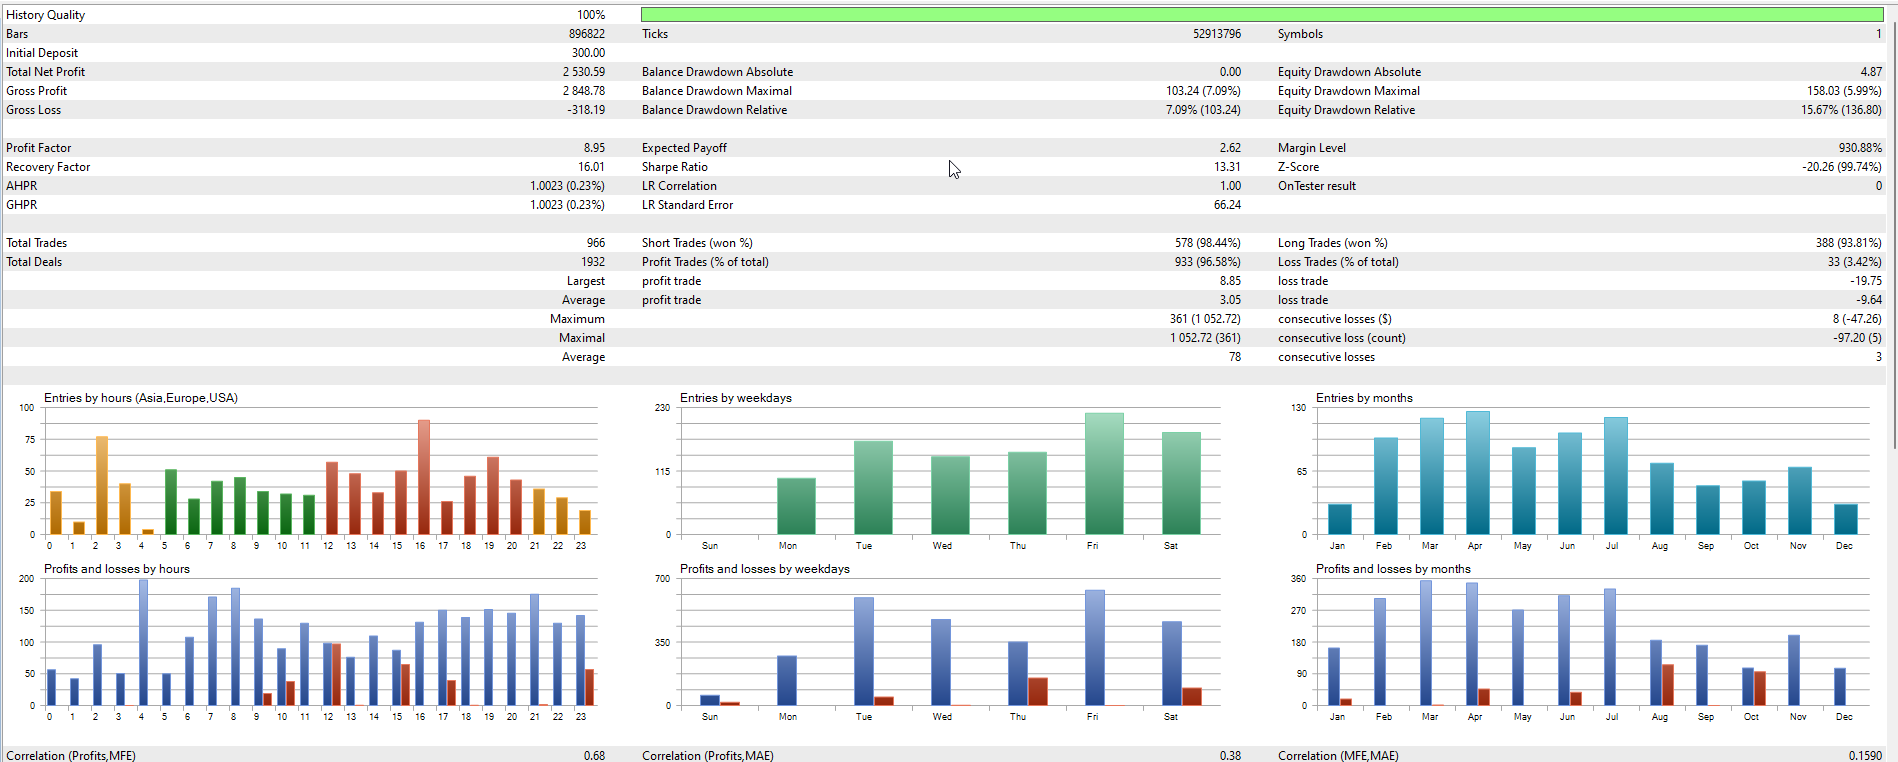Select the Profit Factor value 8.95

click(x=594, y=148)
